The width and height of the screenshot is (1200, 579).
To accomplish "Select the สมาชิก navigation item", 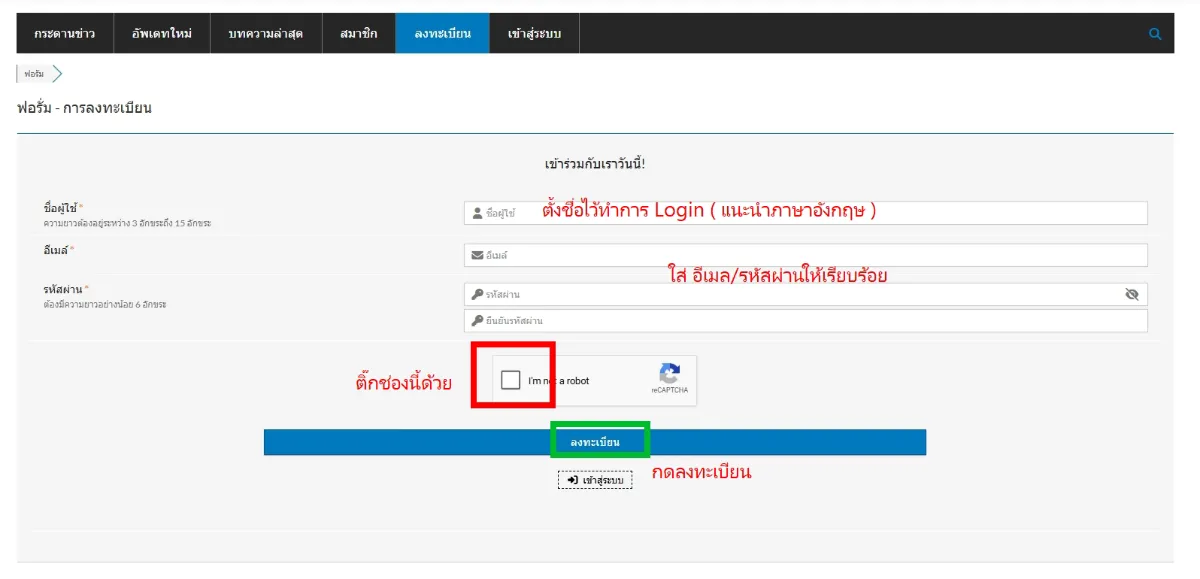I will pos(358,34).
